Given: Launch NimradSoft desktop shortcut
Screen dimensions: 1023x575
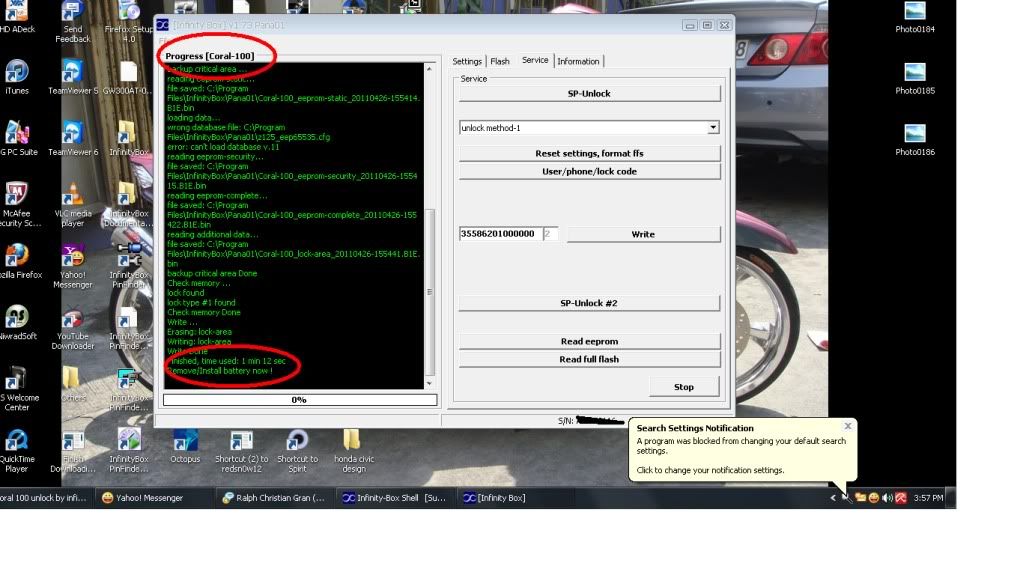Looking at the screenshot, I should (18, 322).
